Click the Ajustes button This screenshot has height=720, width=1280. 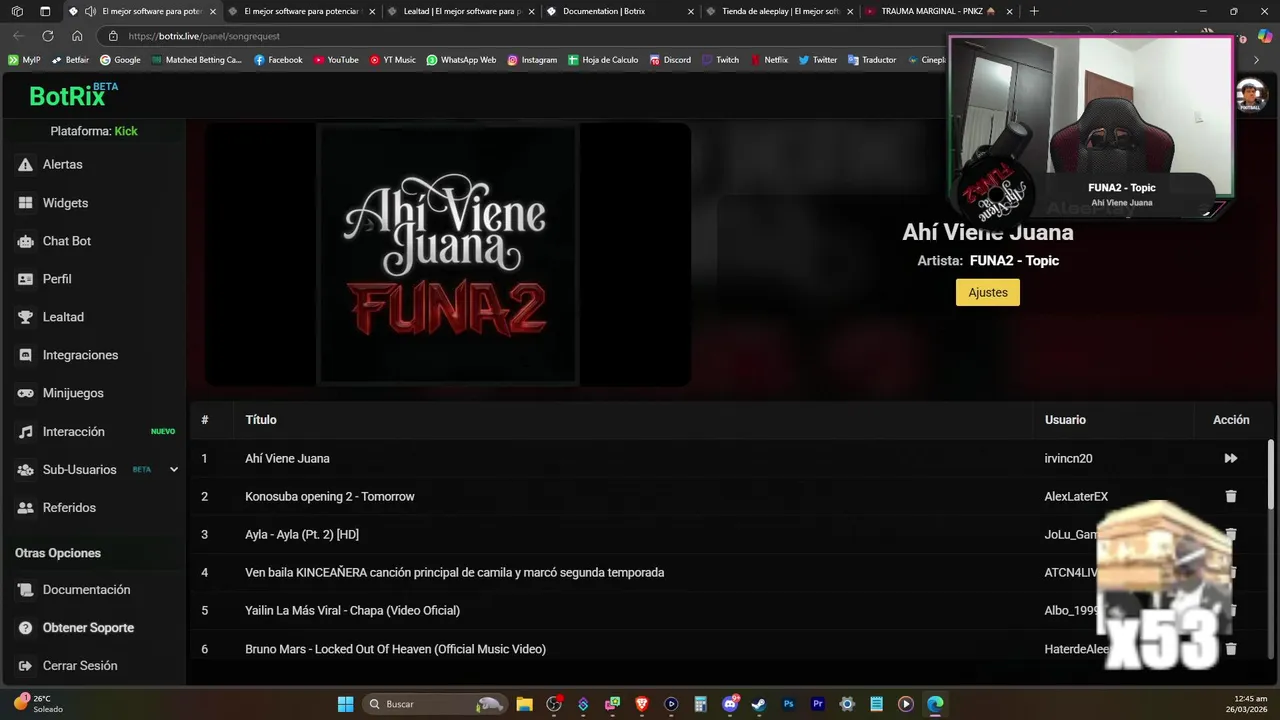coord(988,292)
